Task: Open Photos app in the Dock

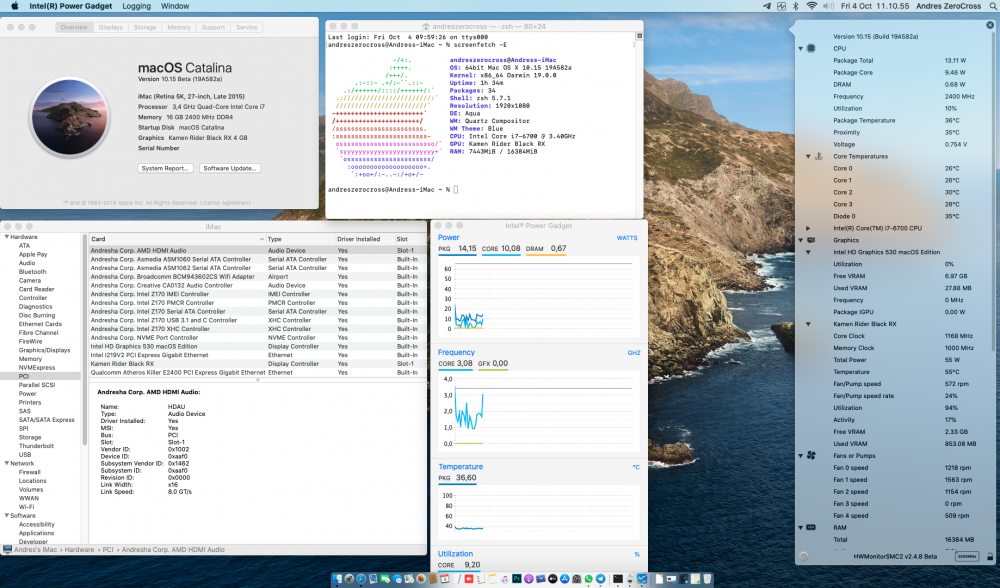Action: (x=421, y=578)
